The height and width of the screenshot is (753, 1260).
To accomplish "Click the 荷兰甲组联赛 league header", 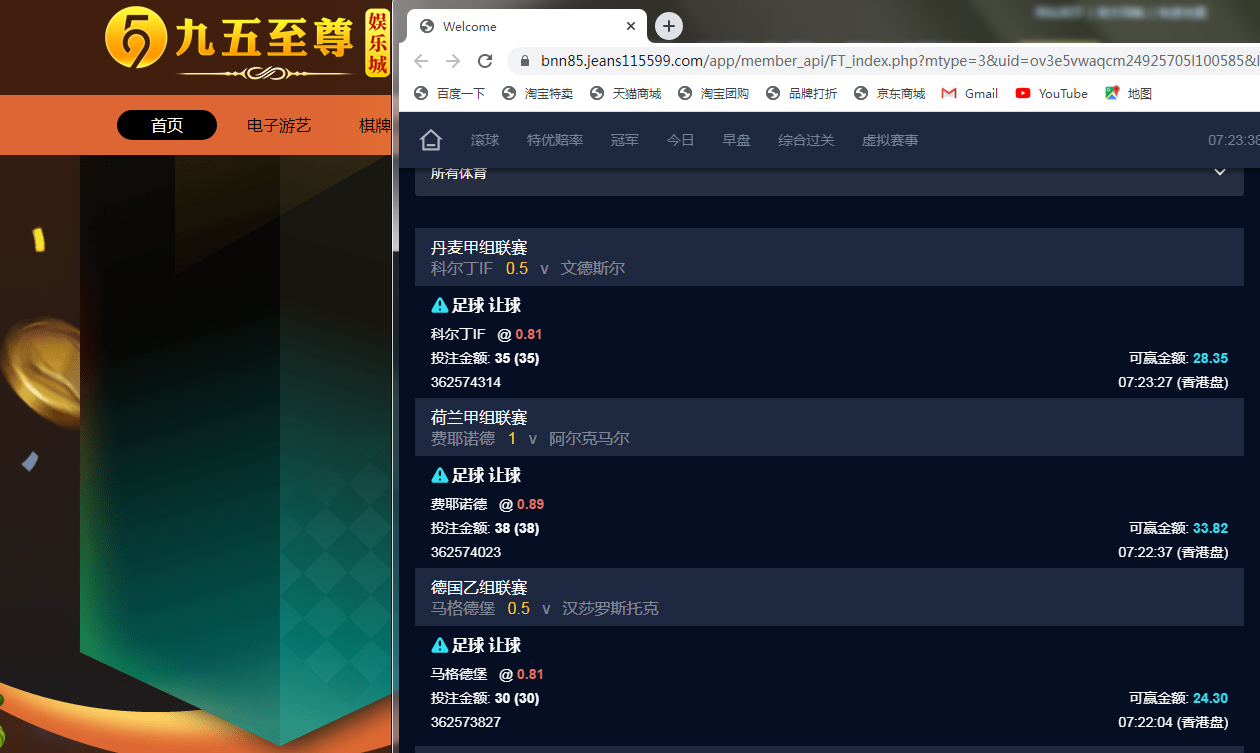I will pyautogui.click(x=829, y=427).
